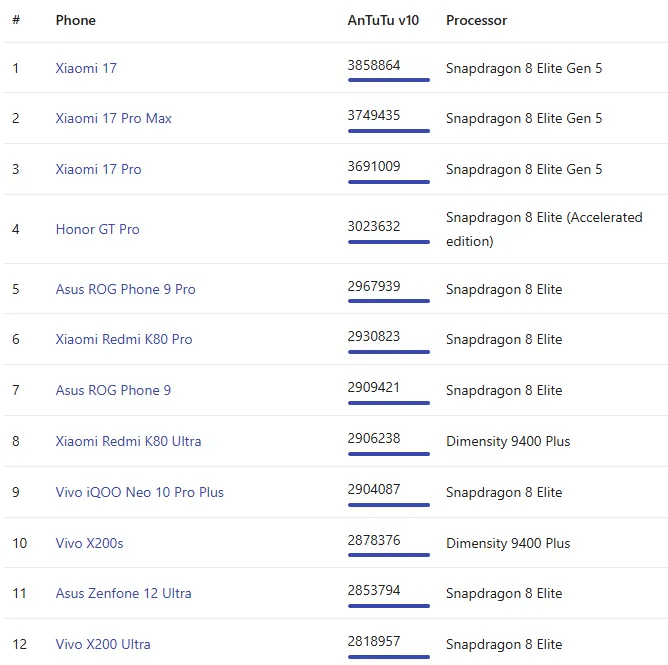The image size is (668, 665).
Task: Open Vivo iQOO Neo 10 Pro Plus
Action: coord(139,492)
